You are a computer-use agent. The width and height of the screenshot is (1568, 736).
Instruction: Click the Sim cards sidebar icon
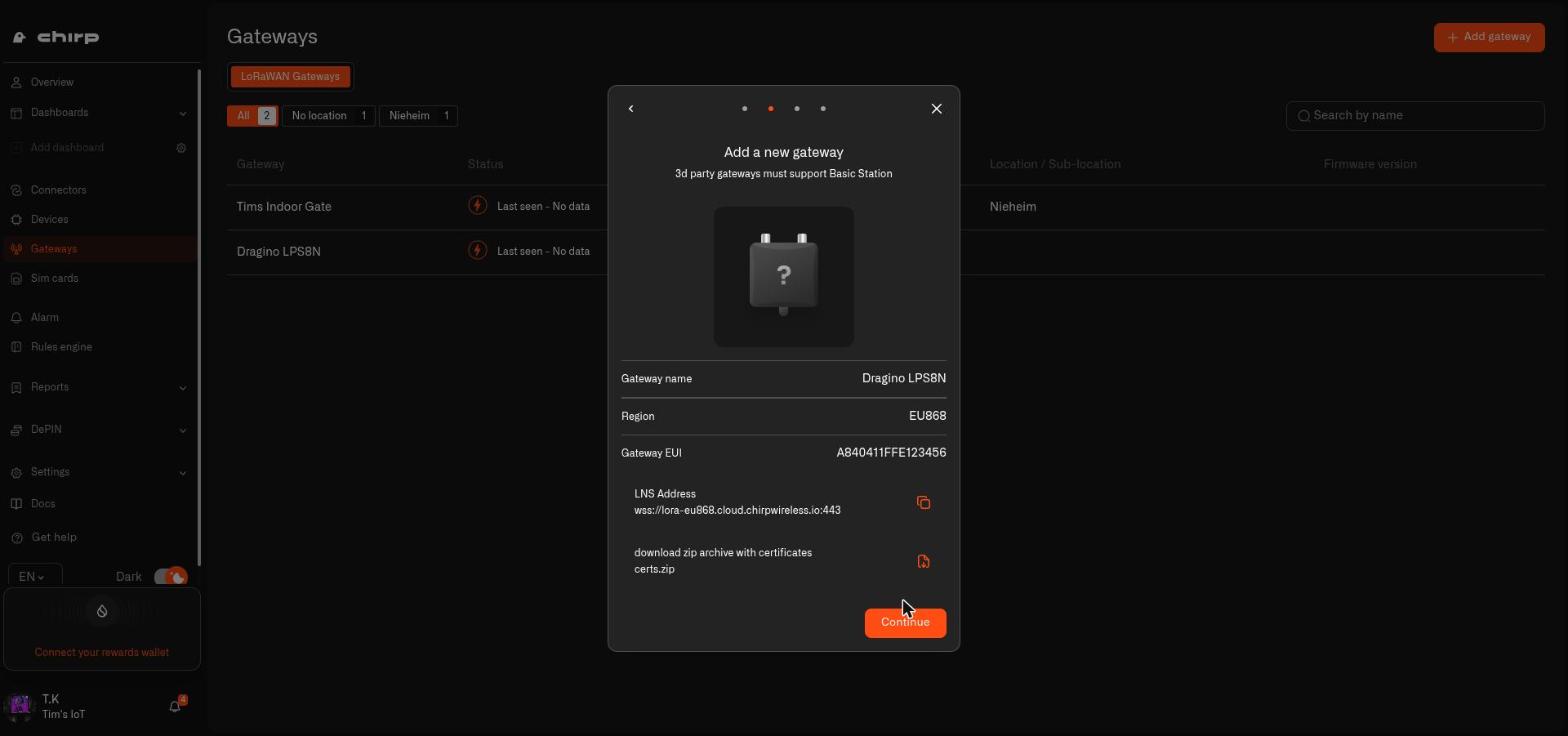[16, 278]
